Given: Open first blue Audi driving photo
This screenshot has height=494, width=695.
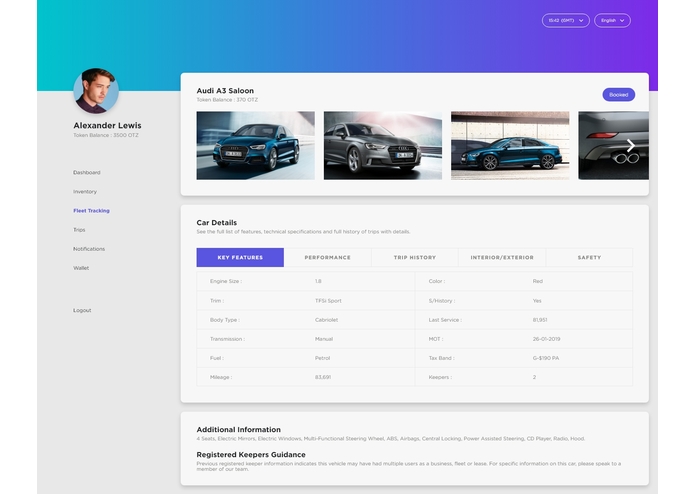Looking at the screenshot, I should [256, 145].
